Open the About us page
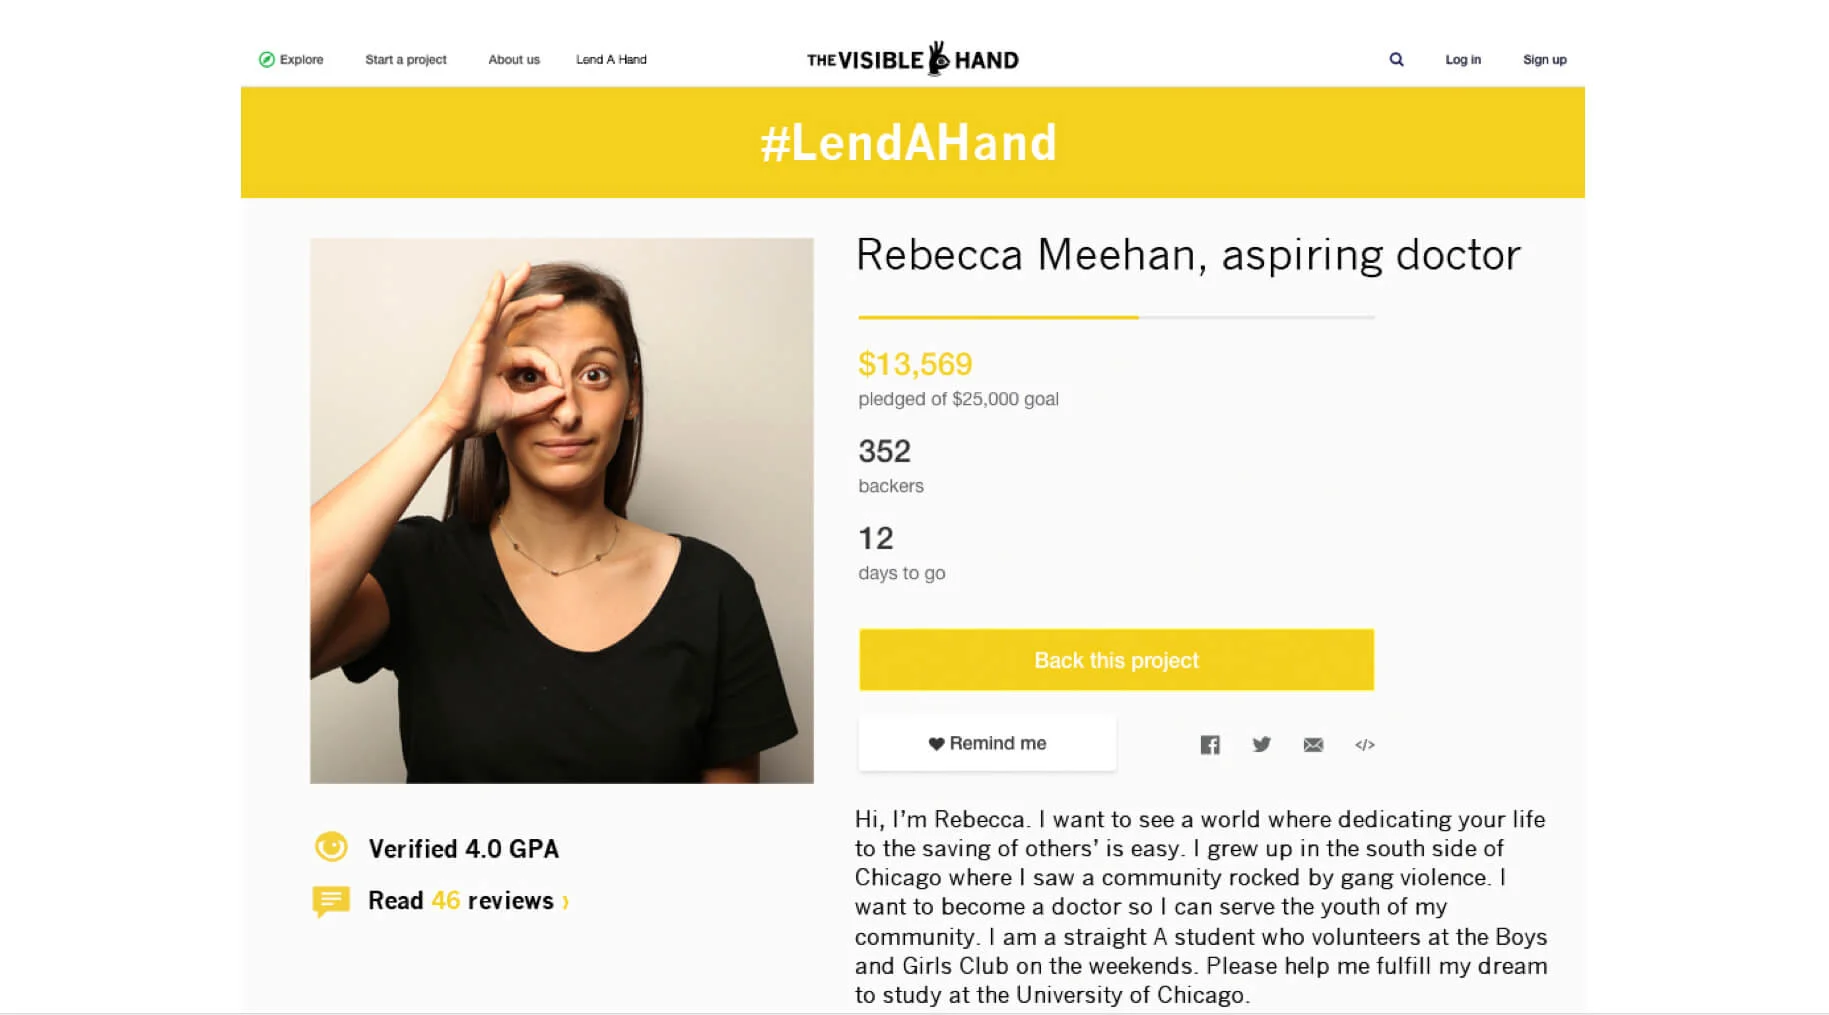Viewport: 1829px width, 1015px height. [x=514, y=59]
